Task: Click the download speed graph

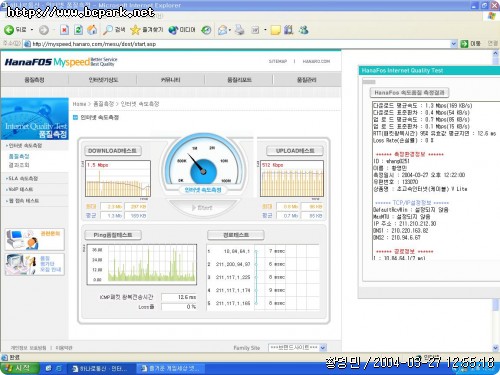Action: [x=118, y=179]
